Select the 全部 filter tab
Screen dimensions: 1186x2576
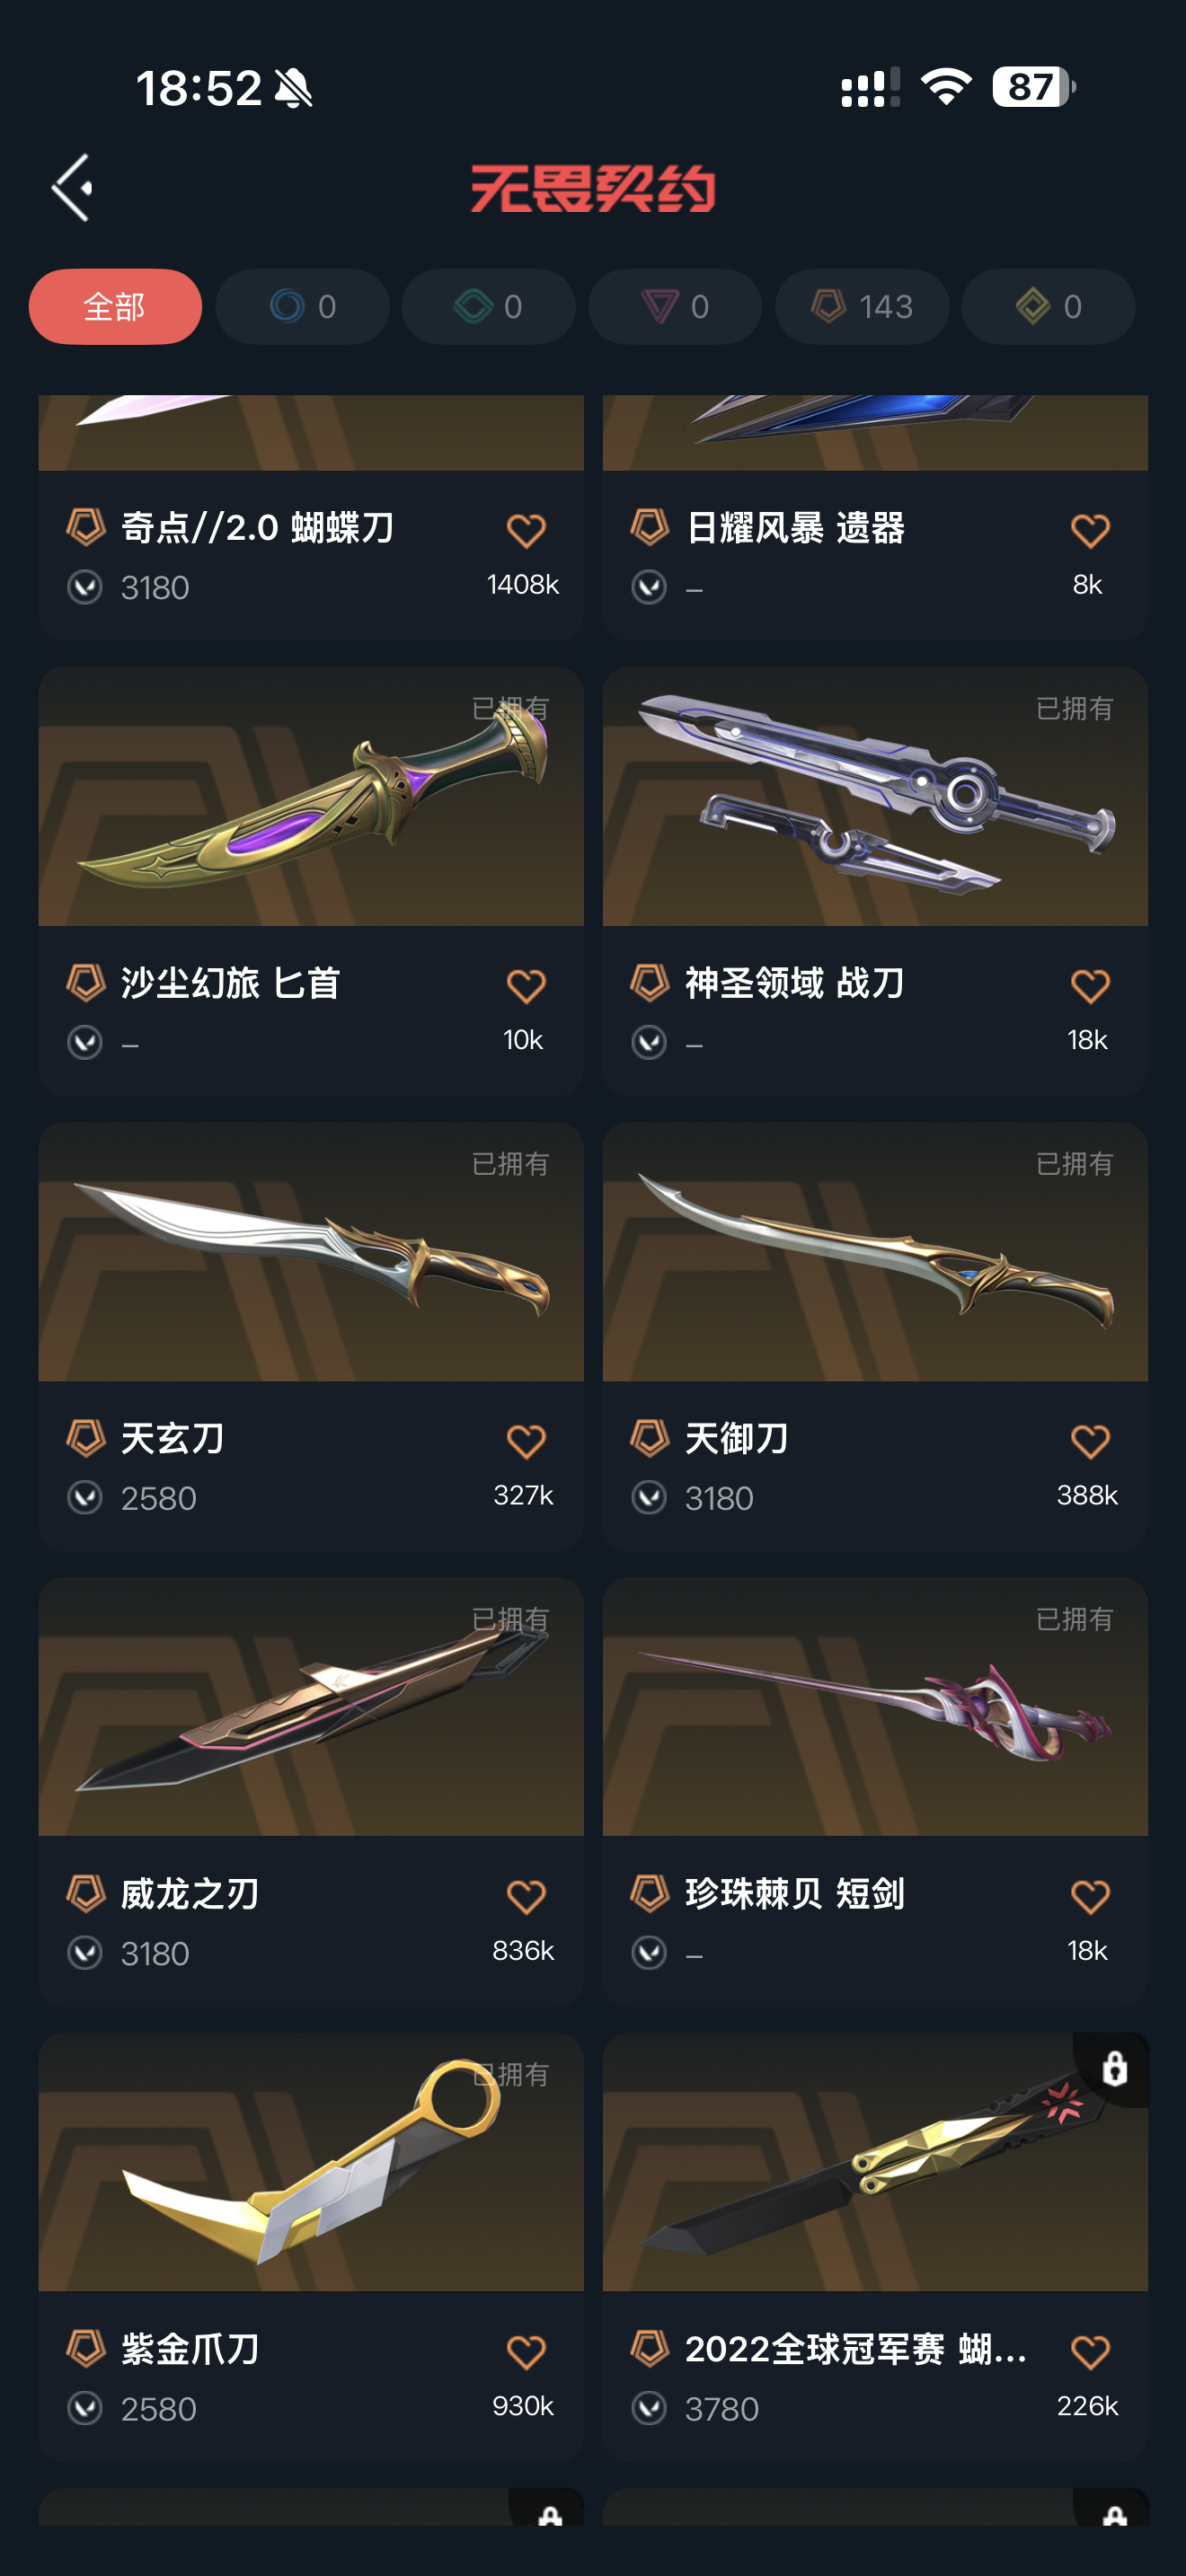pos(115,306)
